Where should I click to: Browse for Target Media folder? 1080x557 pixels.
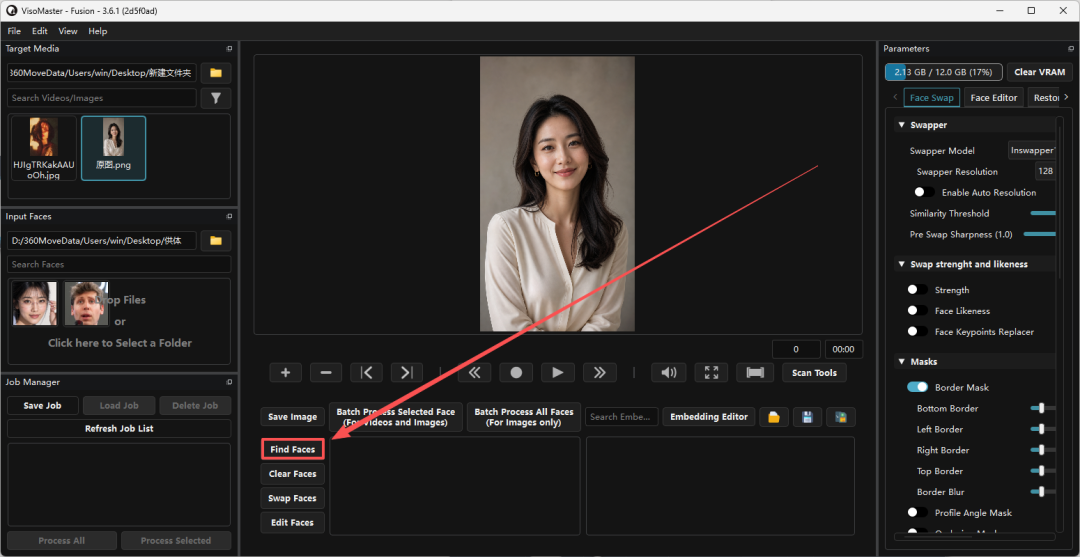pos(216,72)
